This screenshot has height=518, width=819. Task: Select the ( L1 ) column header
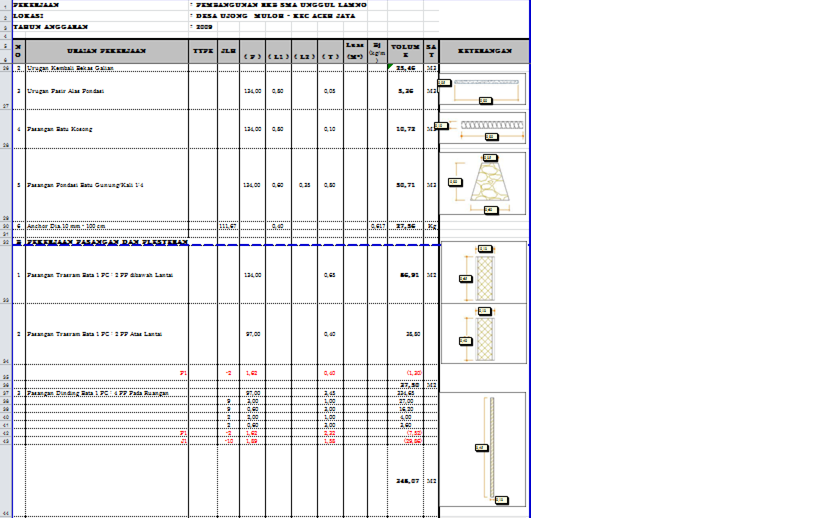click(278, 51)
